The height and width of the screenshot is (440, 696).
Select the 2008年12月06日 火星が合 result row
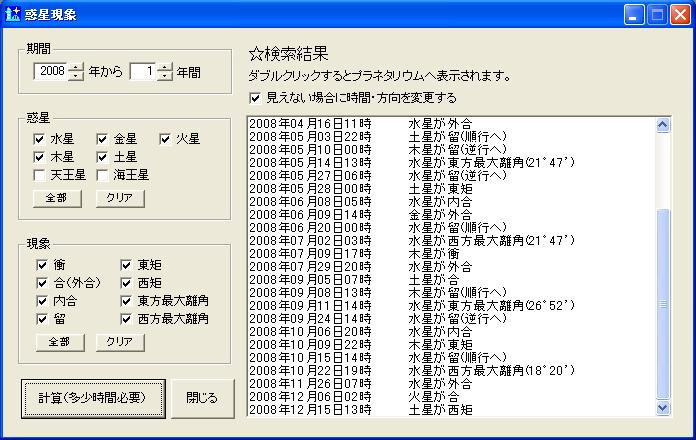coord(440,397)
